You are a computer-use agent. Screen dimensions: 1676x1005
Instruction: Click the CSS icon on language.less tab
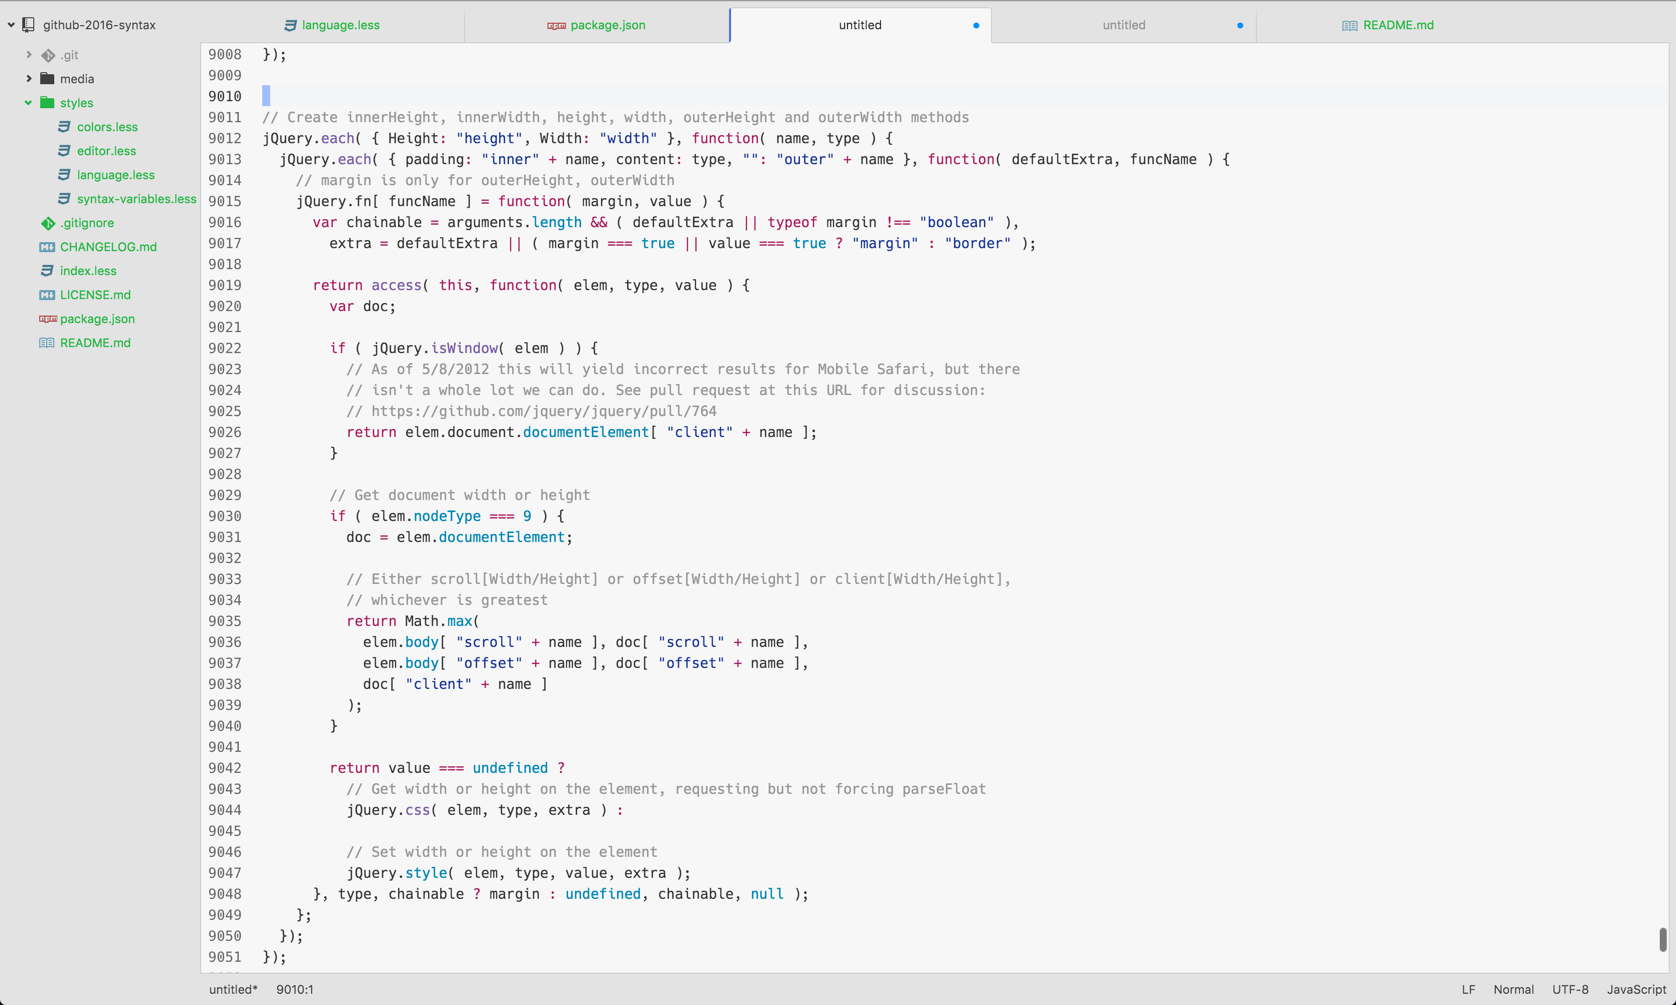pyautogui.click(x=290, y=25)
